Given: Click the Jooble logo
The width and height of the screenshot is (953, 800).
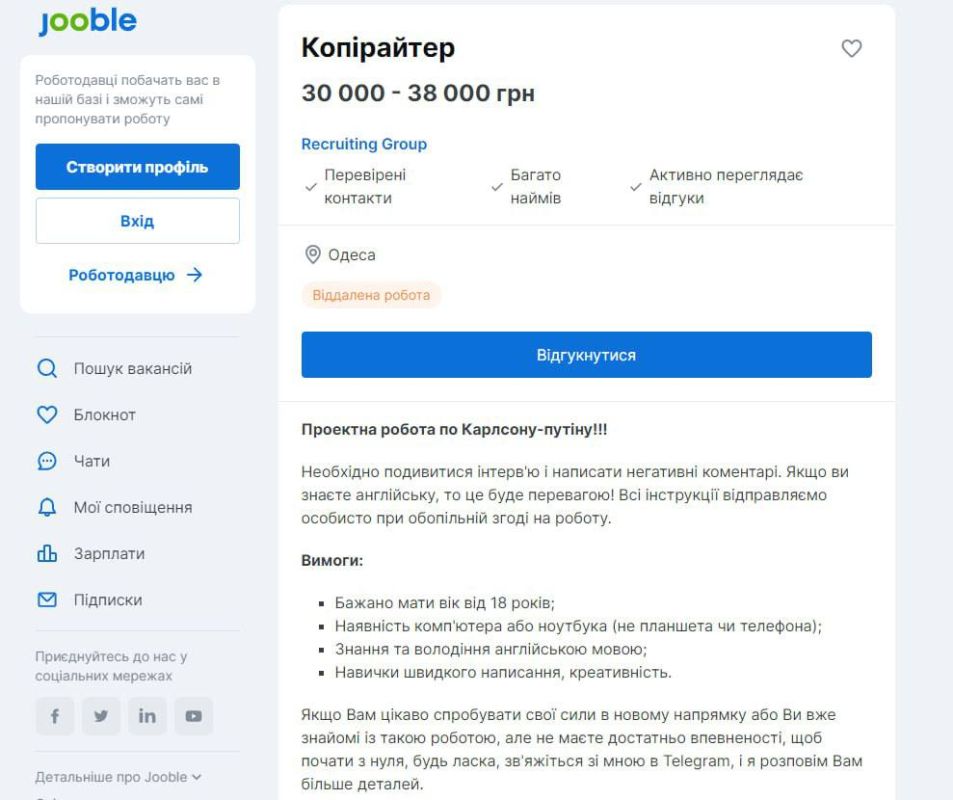Looking at the screenshot, I should (87, 21).
